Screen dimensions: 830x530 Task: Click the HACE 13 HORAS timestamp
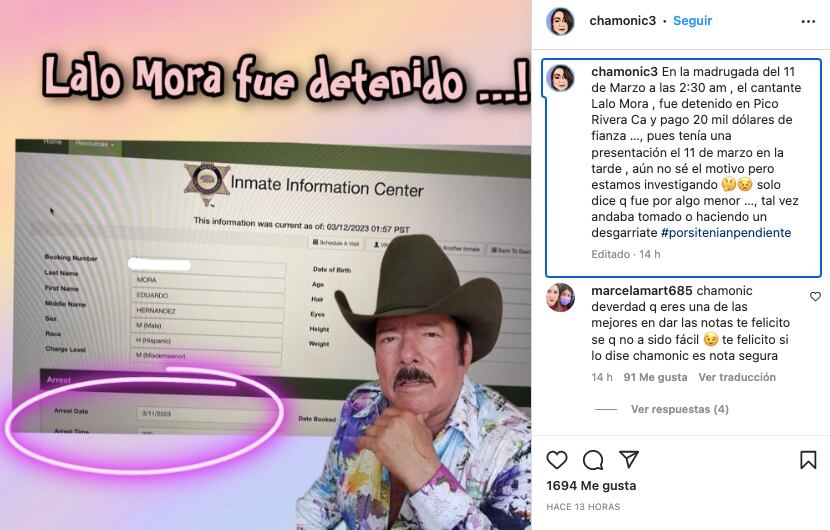pyautogui.click(x=583, y=507)
